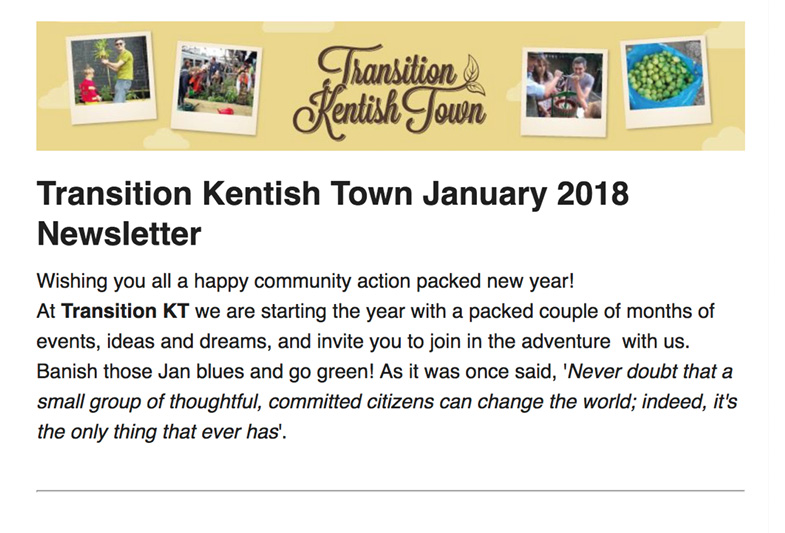Viewport: 785px width, 533px height.
Task: Click the italic 'the only thing that ever has' line
Action: click(x=158, y=432)
